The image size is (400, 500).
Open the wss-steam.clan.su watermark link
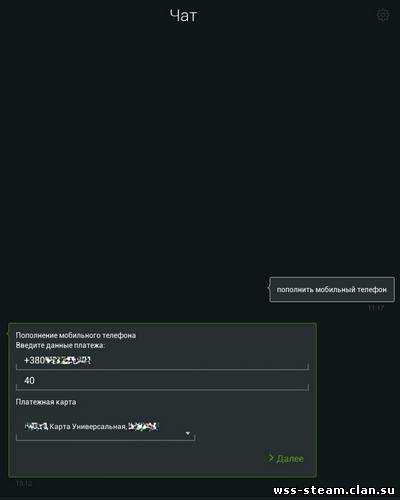point(334,490)
